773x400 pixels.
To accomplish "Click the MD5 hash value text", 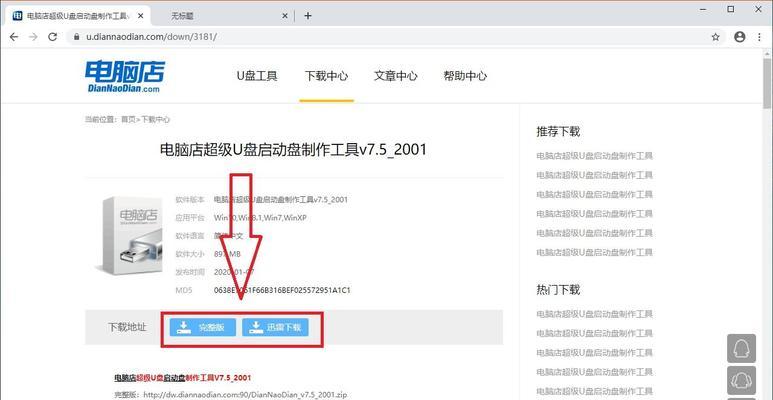I will coord(282,290).
